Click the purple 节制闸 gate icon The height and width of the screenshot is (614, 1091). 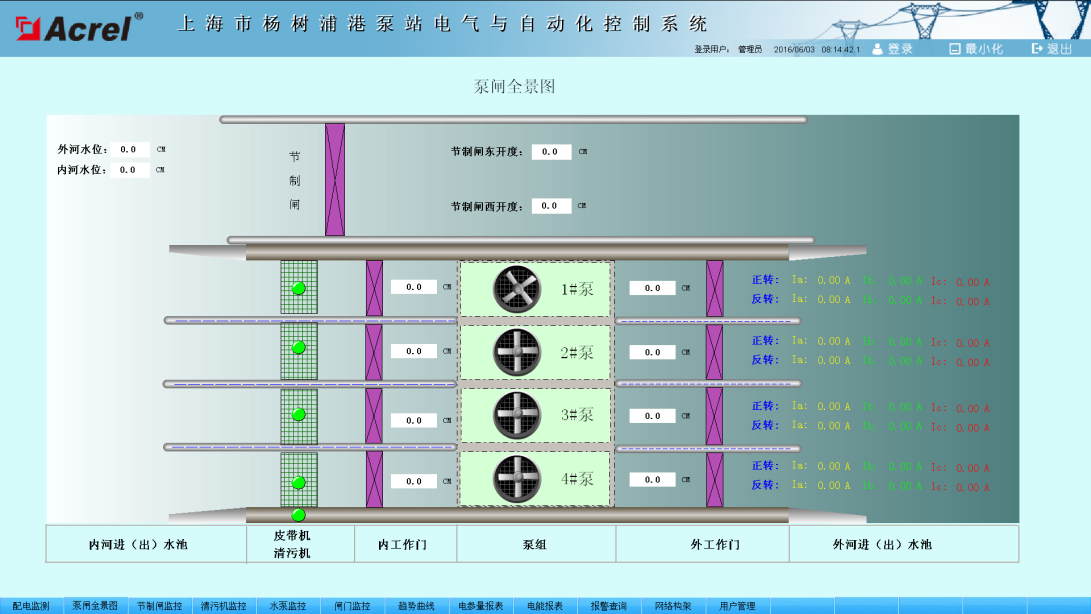[335, 180]
